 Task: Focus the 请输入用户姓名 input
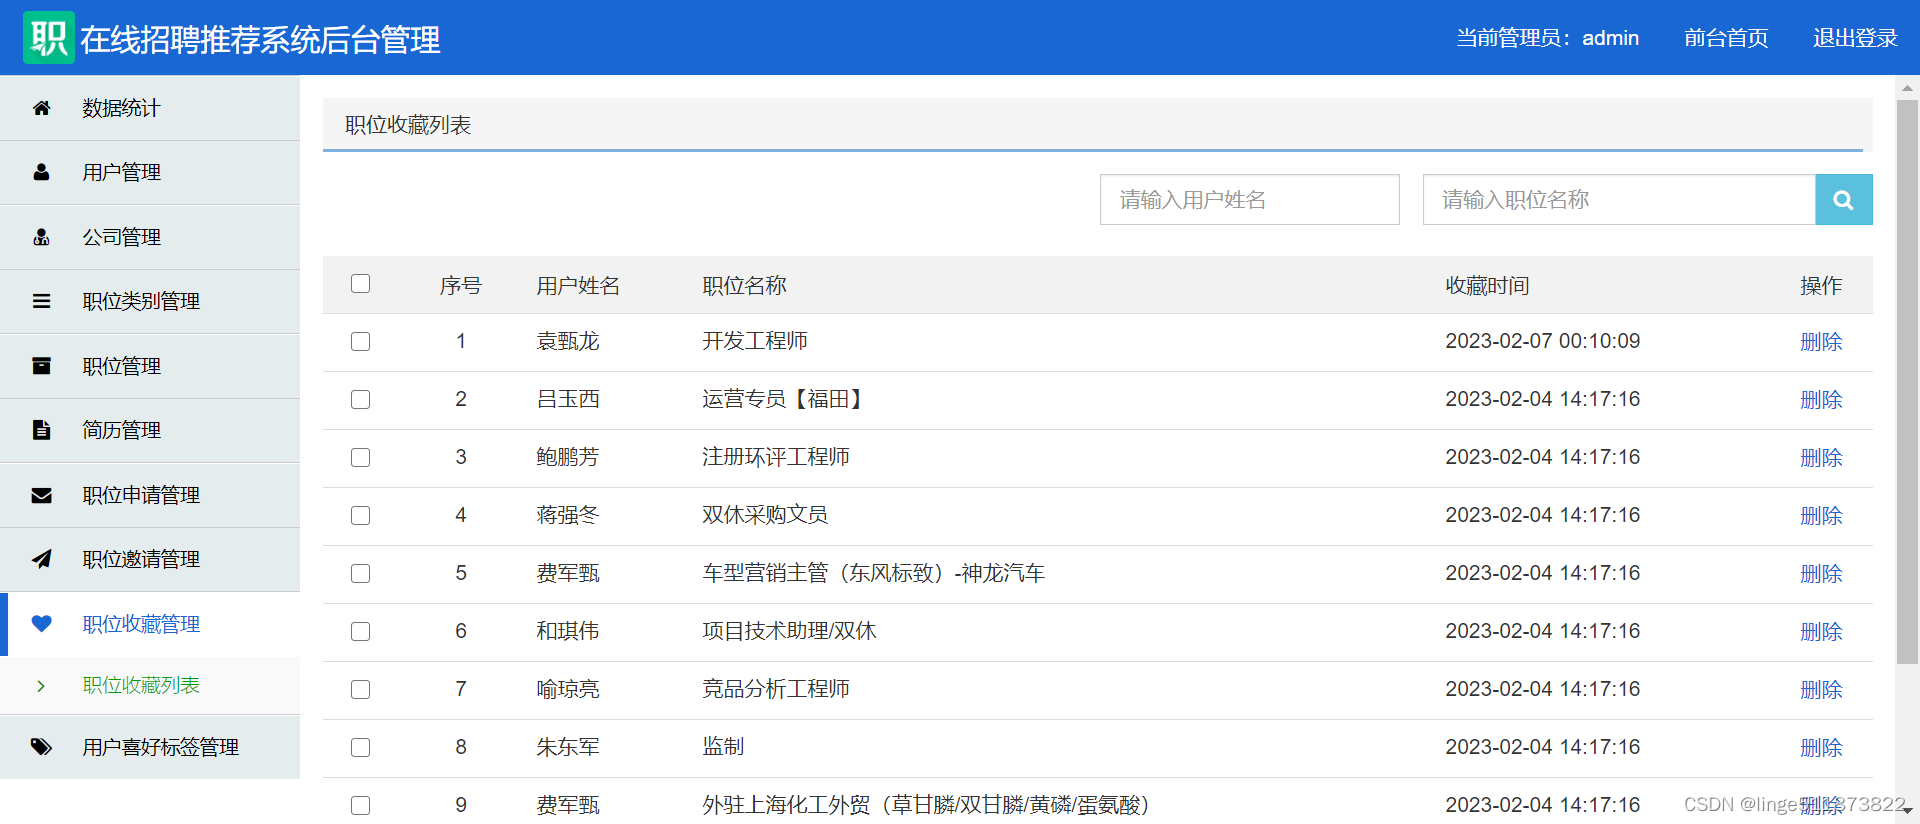1249,200
